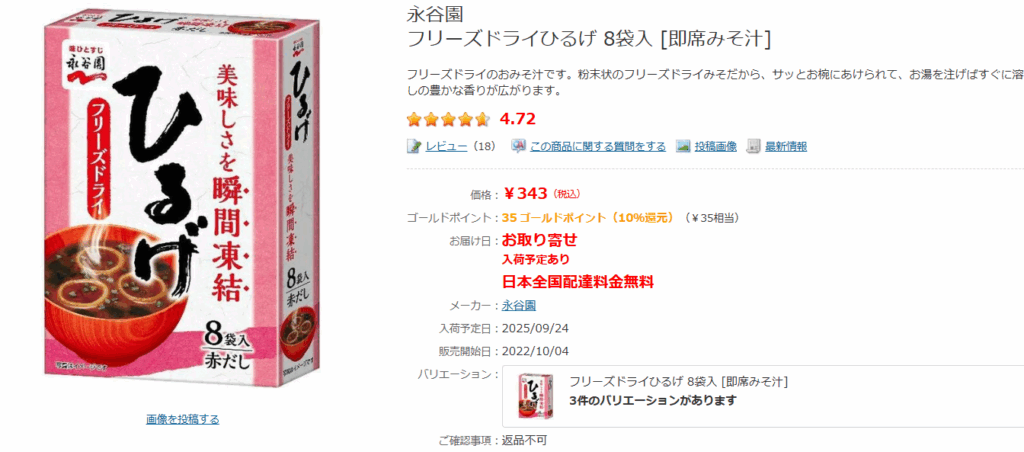Screen dimensions: 1024x452
Task: Open この商品に関する質問をする link
Action: click(x=598, y=146)
